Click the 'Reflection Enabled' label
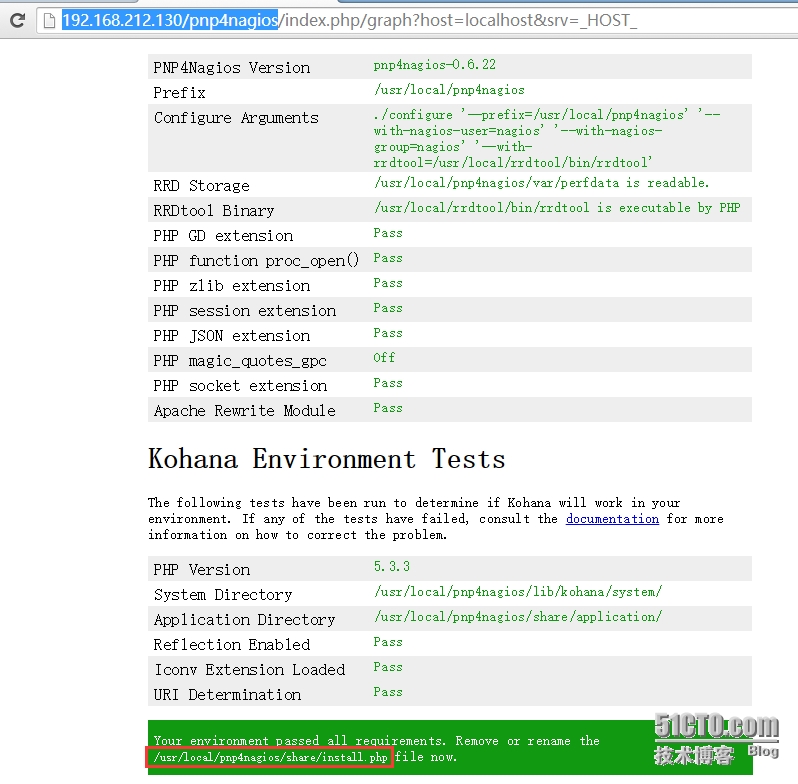The image size is (798, 784). (232, 645)
